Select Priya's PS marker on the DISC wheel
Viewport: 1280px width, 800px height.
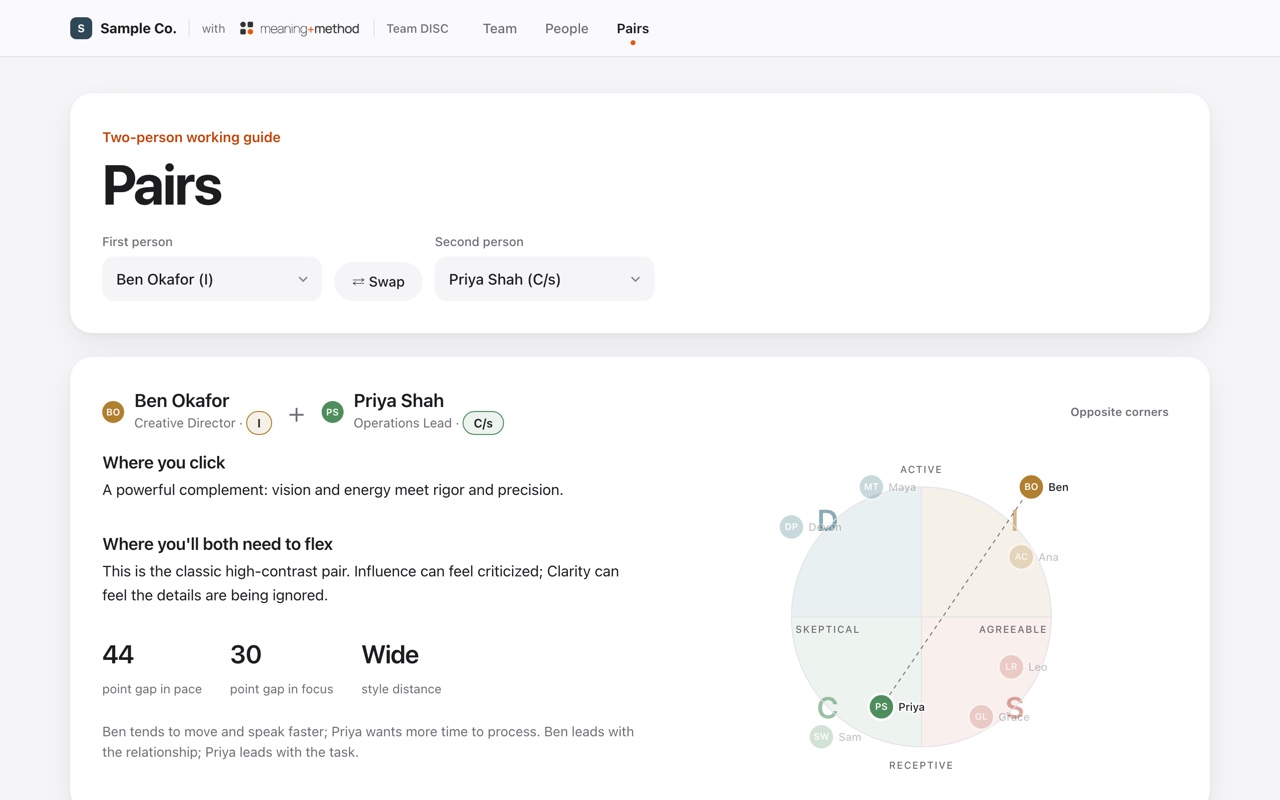(881, 707)
